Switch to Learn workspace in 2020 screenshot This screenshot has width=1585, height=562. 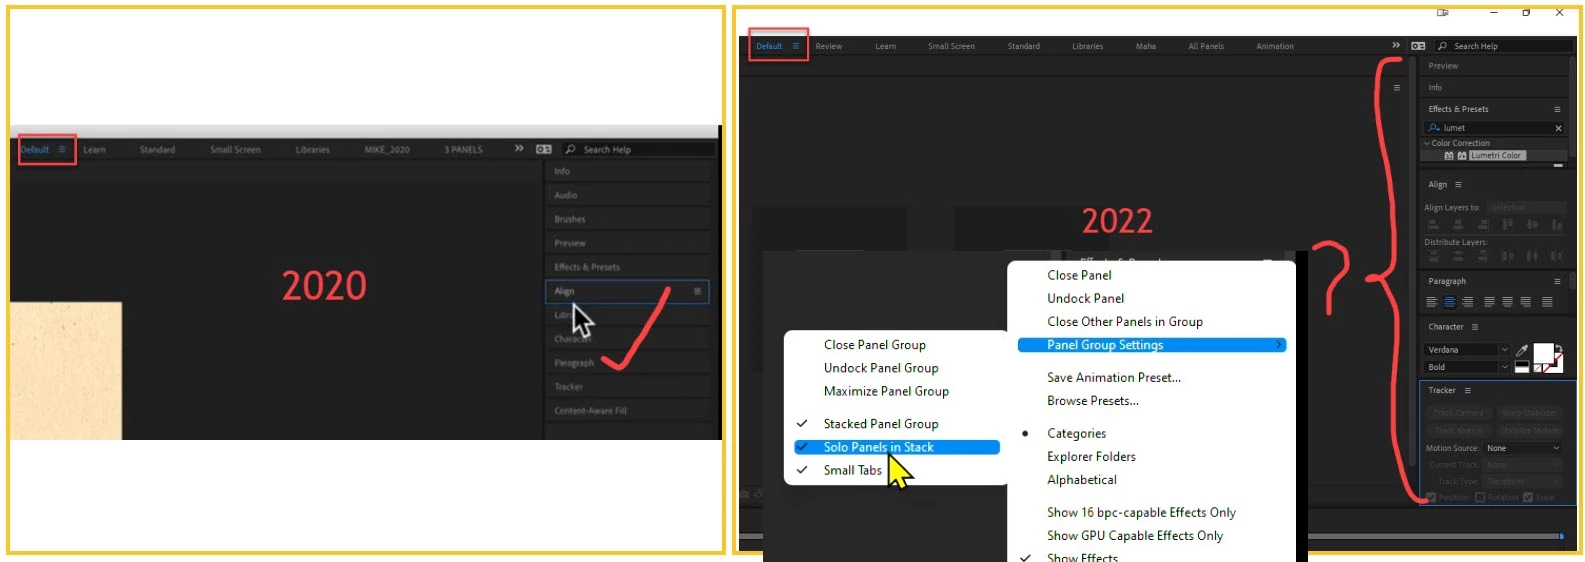(x=94, y=150)
